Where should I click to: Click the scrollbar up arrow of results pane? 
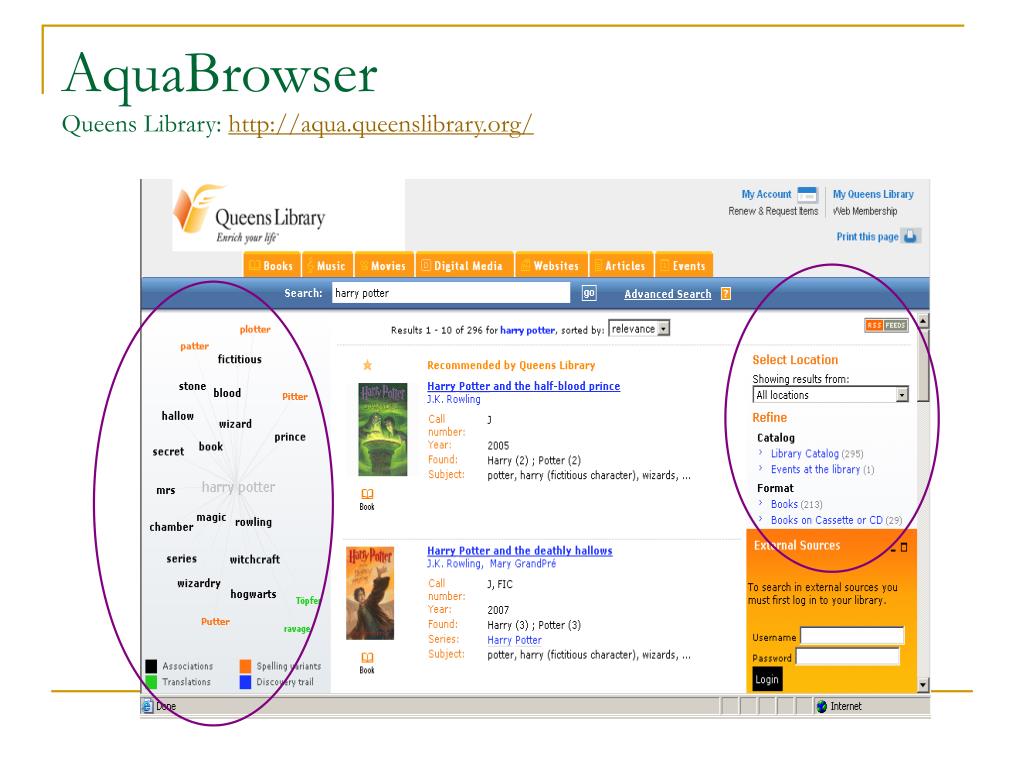pyautogui.click(x=923, y=320)
